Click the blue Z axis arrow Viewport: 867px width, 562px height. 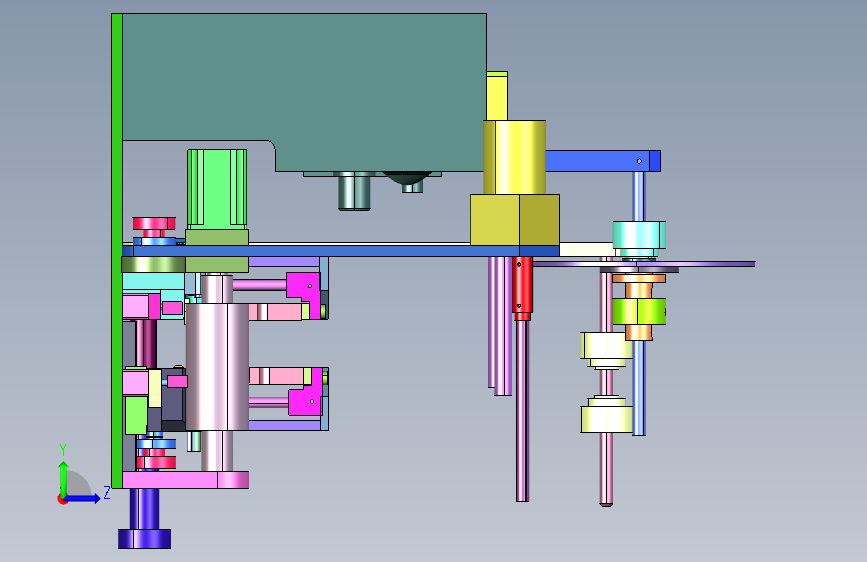pyautogui.click(x=81, y=498)
